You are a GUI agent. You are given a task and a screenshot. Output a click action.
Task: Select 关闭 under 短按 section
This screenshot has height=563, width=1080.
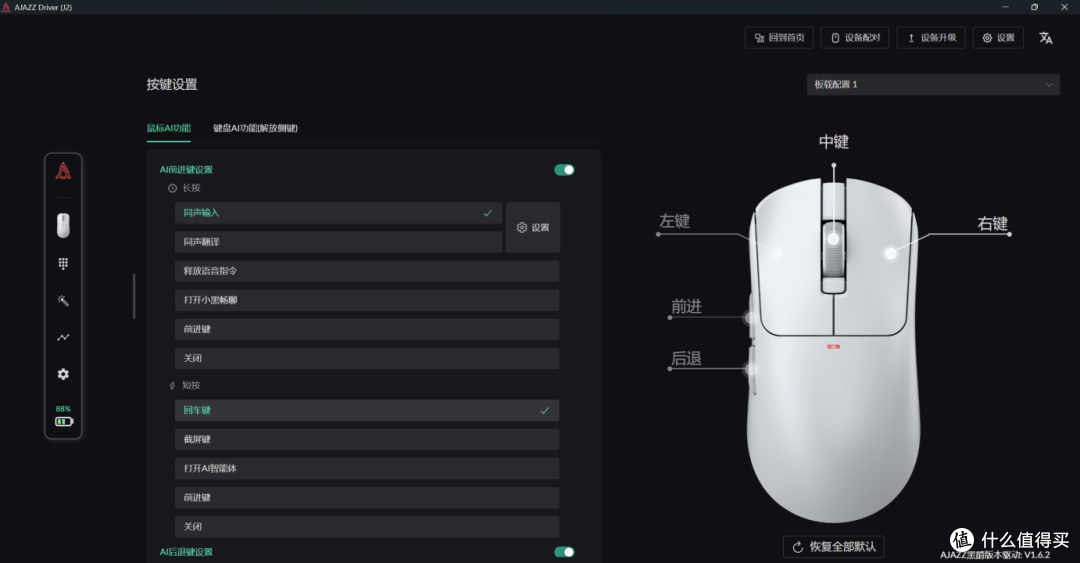pyautogui.click(x=367, y=526)
